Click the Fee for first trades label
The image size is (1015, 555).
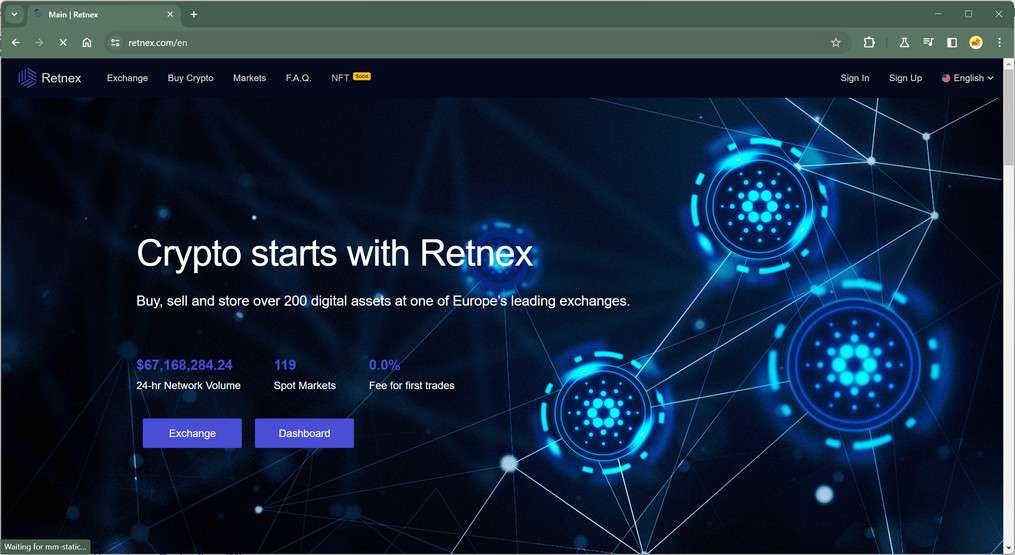(x=412, y=385)
